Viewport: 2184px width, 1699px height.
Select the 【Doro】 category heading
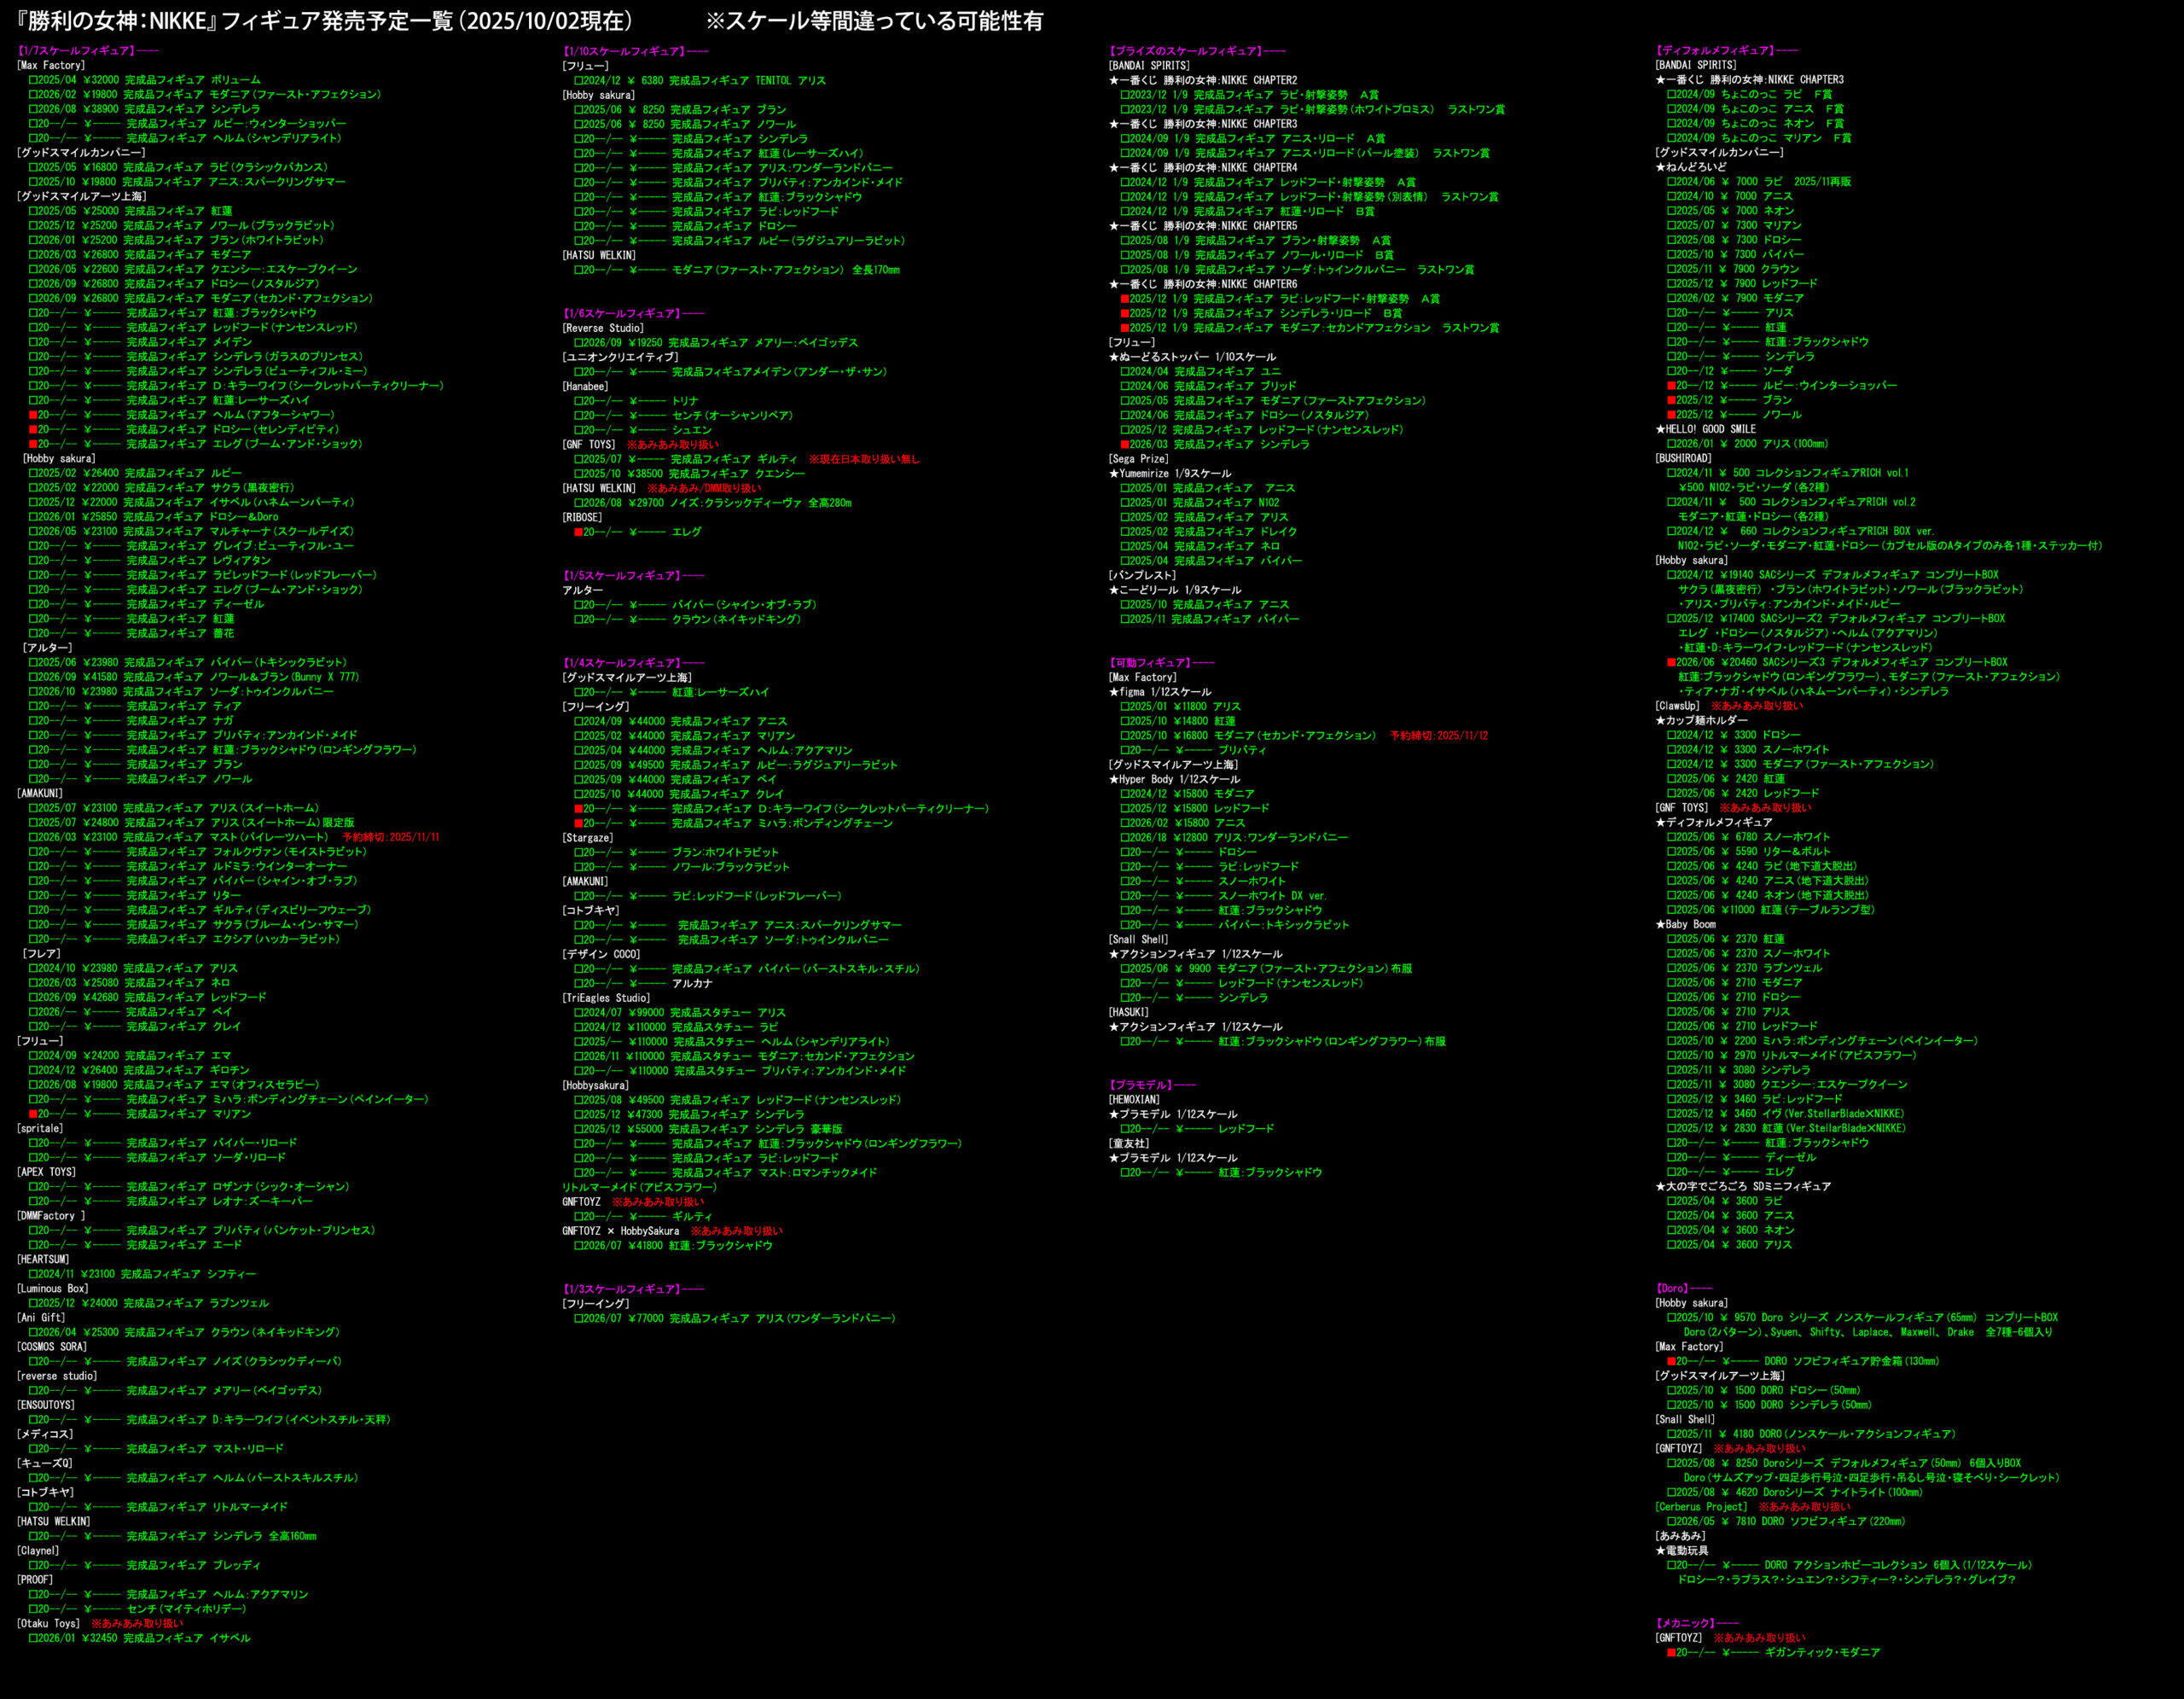1674,1288
